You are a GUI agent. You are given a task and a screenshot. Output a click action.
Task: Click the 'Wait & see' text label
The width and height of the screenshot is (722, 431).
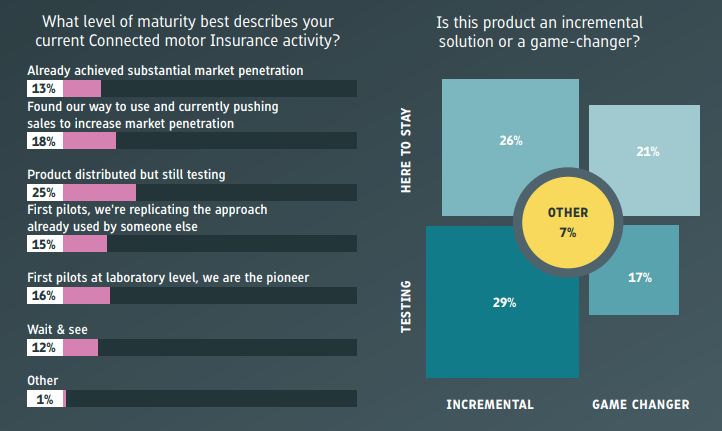57,330
